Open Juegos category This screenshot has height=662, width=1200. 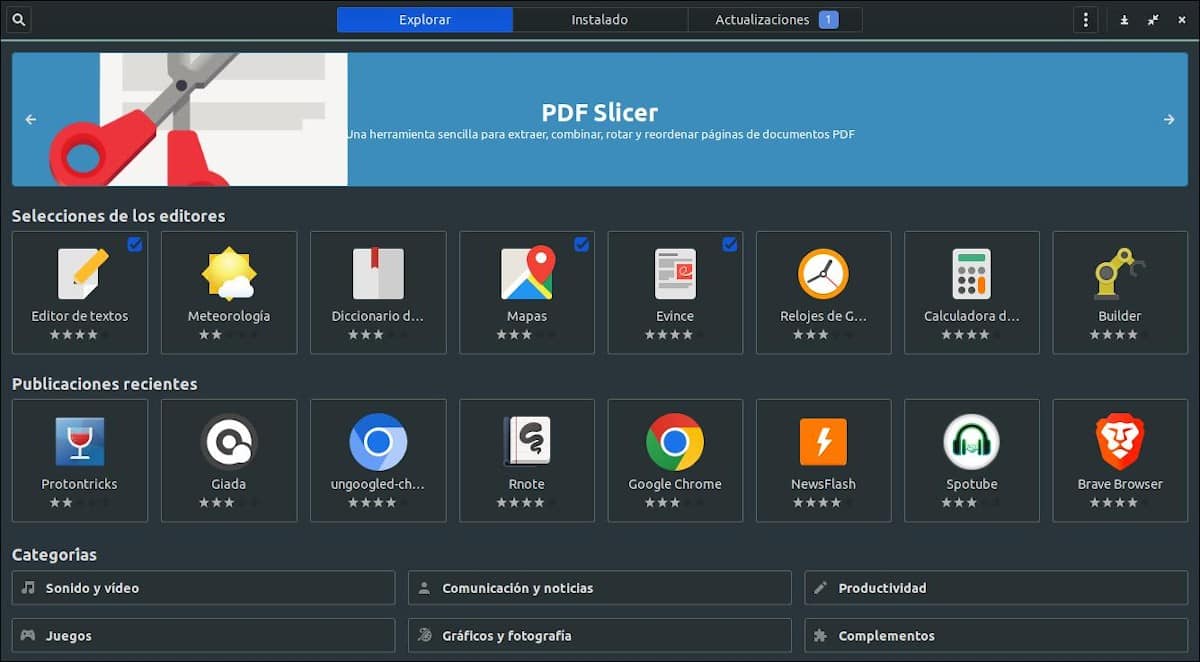point(203,635)
